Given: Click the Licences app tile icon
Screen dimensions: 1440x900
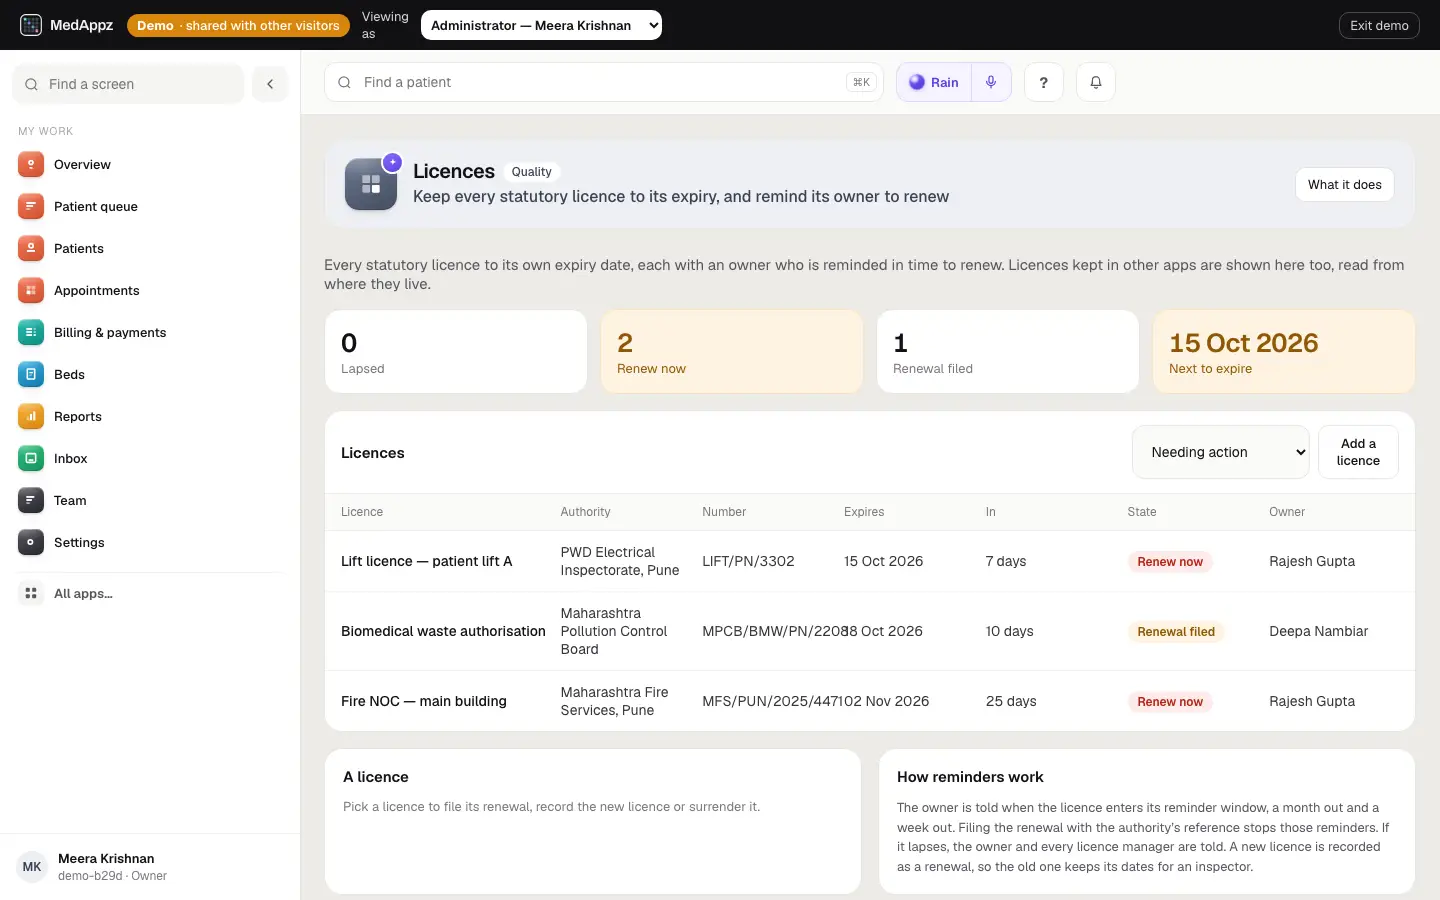Looking at the screenshot, I should click(371, 184).
